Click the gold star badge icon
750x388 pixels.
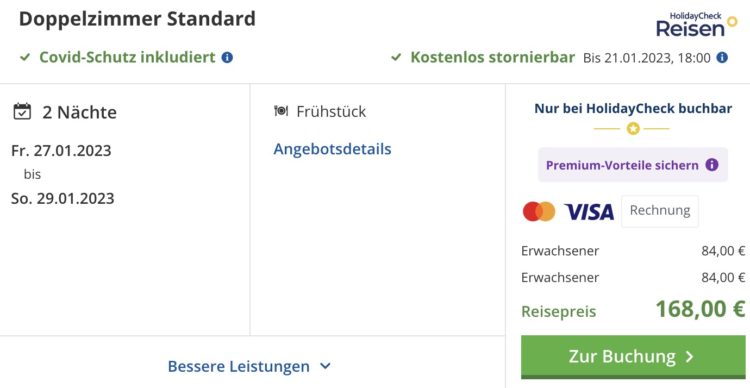pos(633,129)
